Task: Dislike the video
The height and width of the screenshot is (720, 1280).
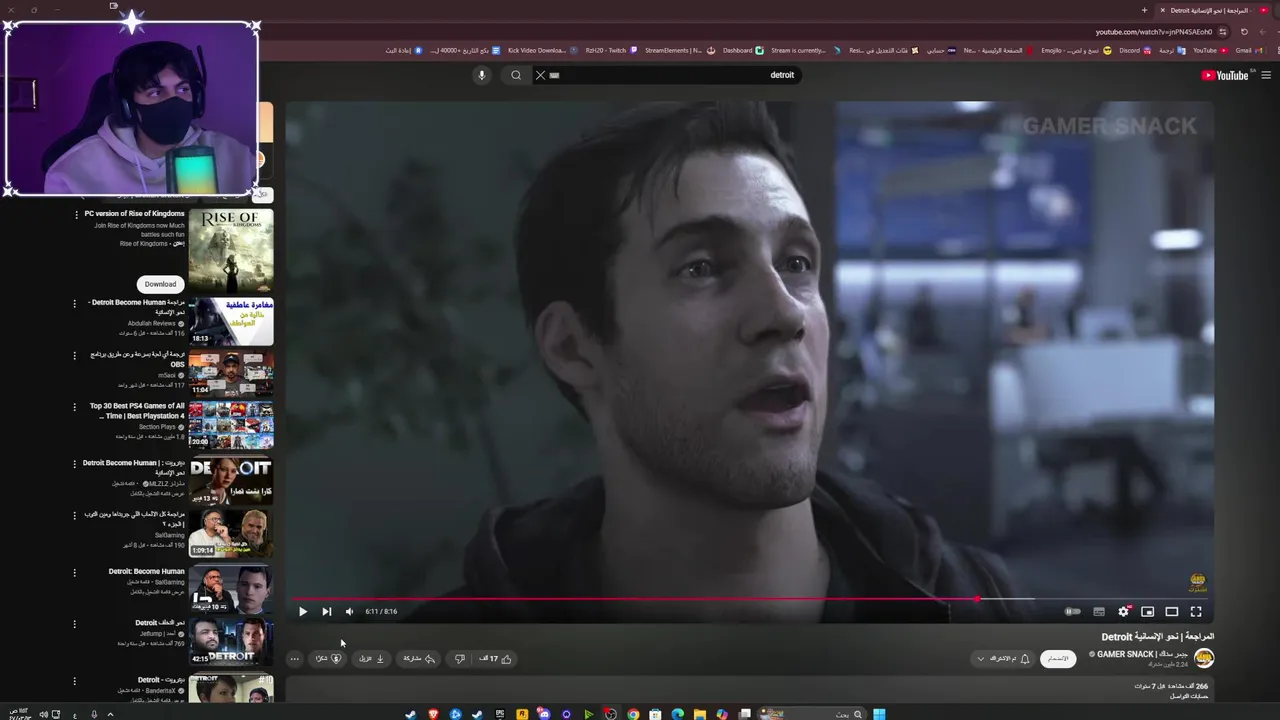Action: pos(459,658)
